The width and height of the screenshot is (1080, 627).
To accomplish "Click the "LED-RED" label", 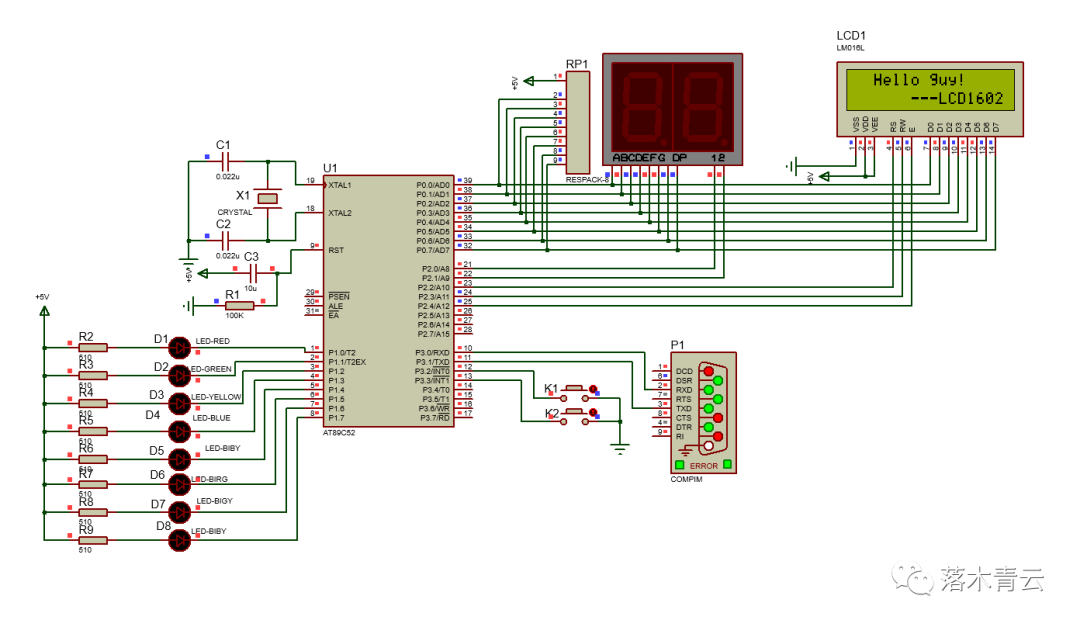I will pos(213,341).
